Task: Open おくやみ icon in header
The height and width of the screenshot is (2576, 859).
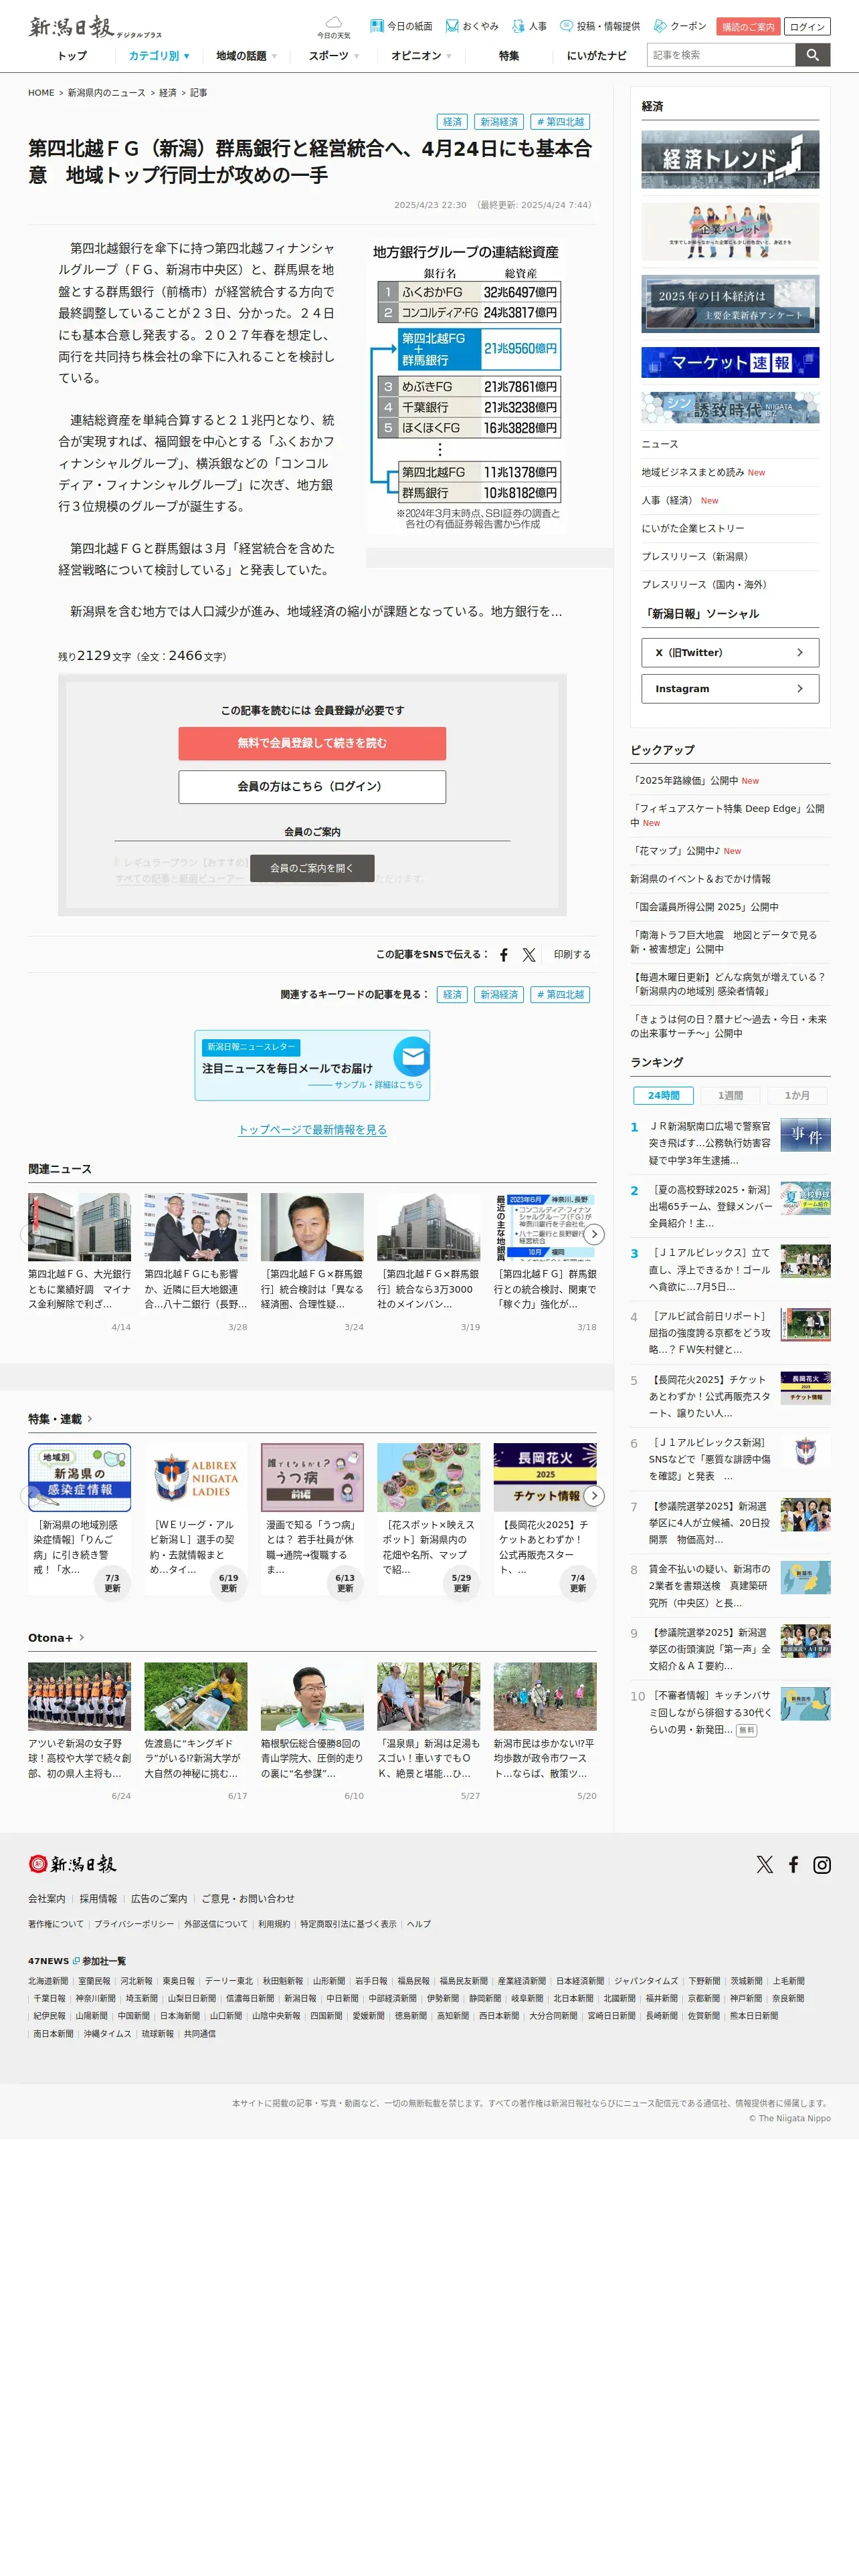Action: [x=452, y=26]
